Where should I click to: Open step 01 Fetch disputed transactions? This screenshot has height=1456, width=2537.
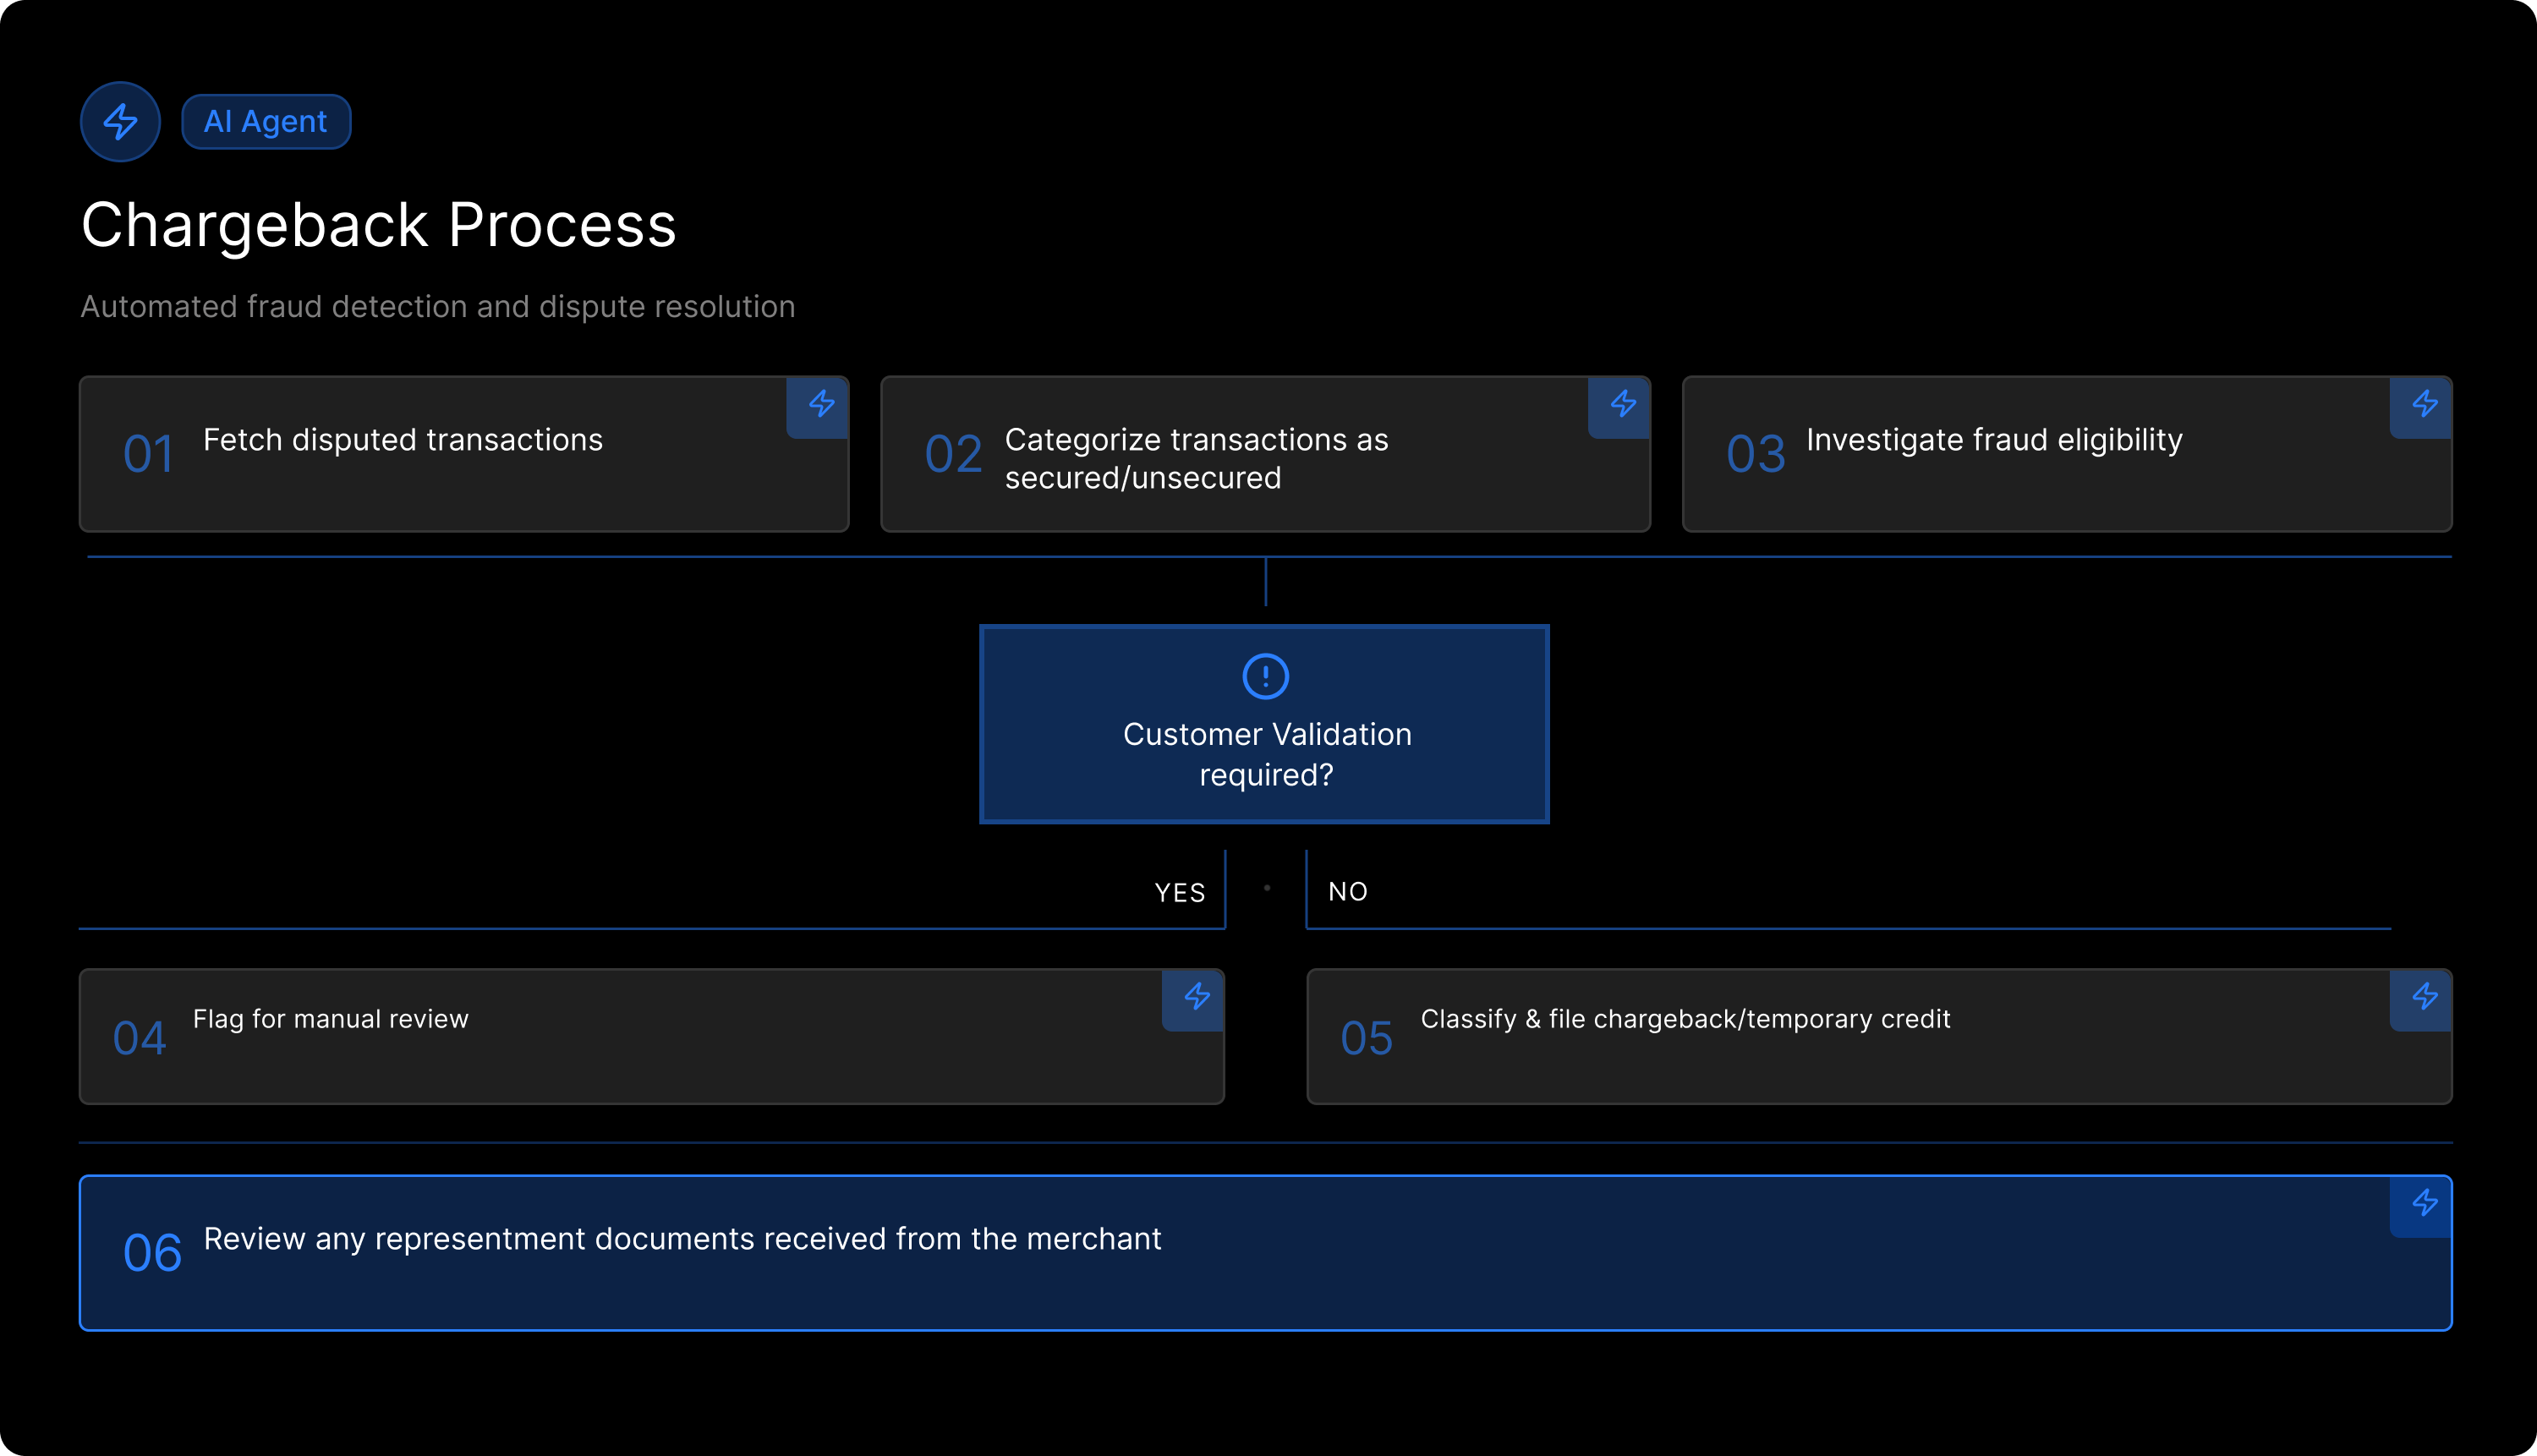402,440
